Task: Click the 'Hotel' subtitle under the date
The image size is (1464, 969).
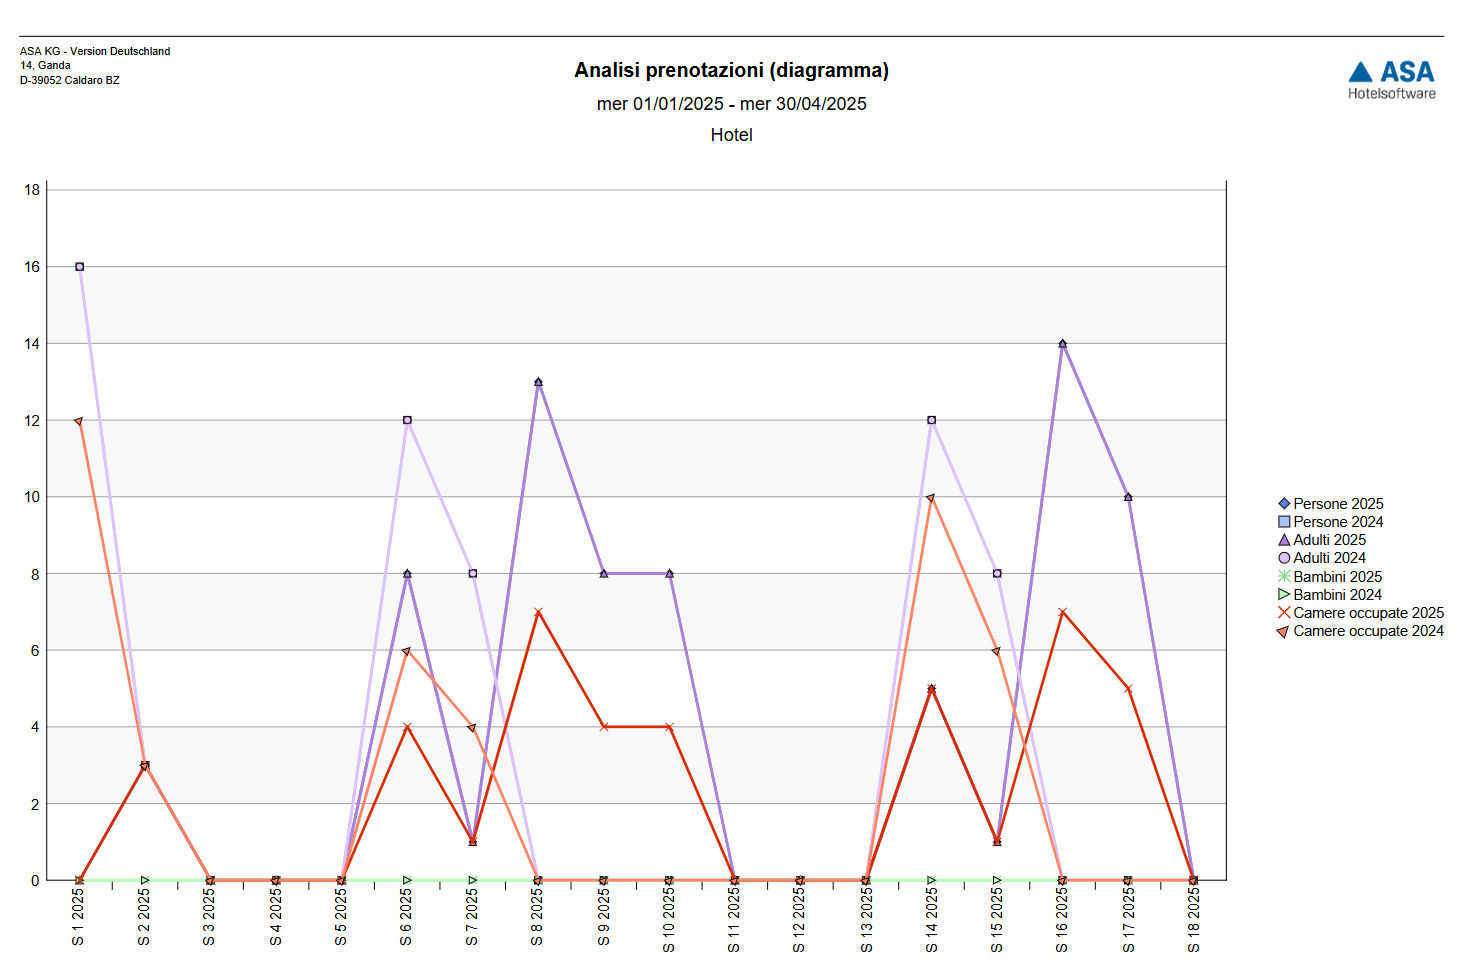Action: click(731, 135)
